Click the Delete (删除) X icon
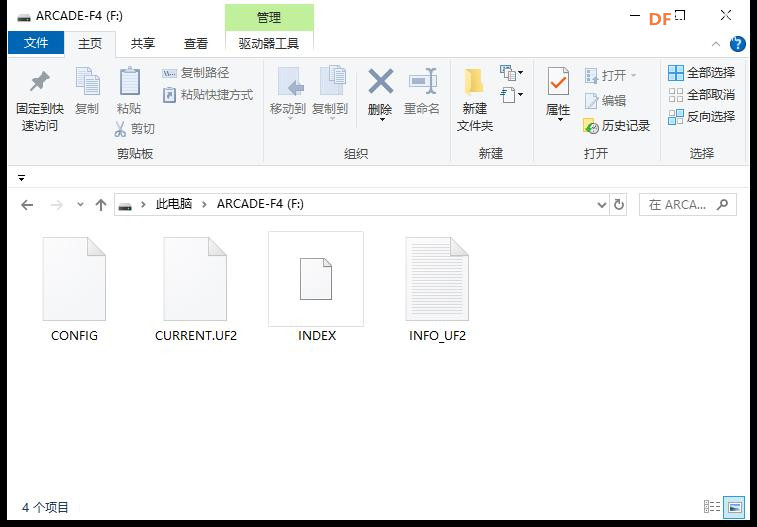Viewport: 757px width, 527px height. click(x=380, y=82)
